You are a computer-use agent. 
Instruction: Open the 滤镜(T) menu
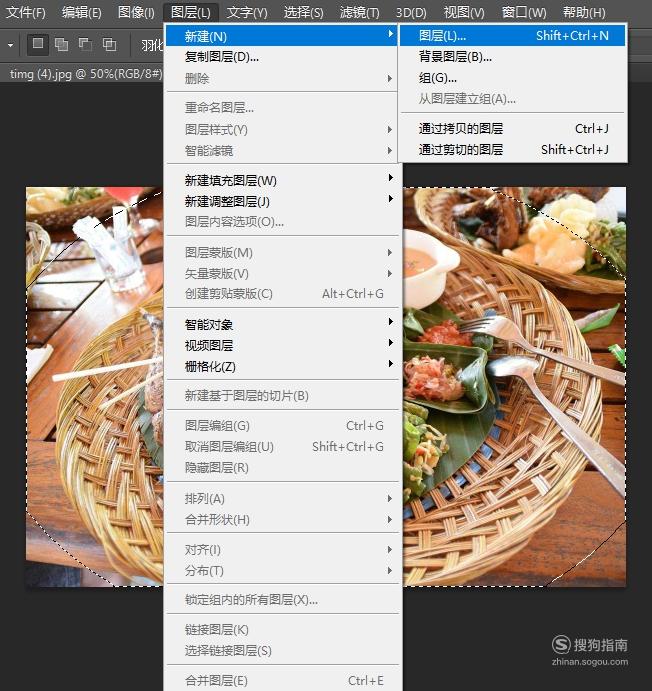tap(359, 12)
